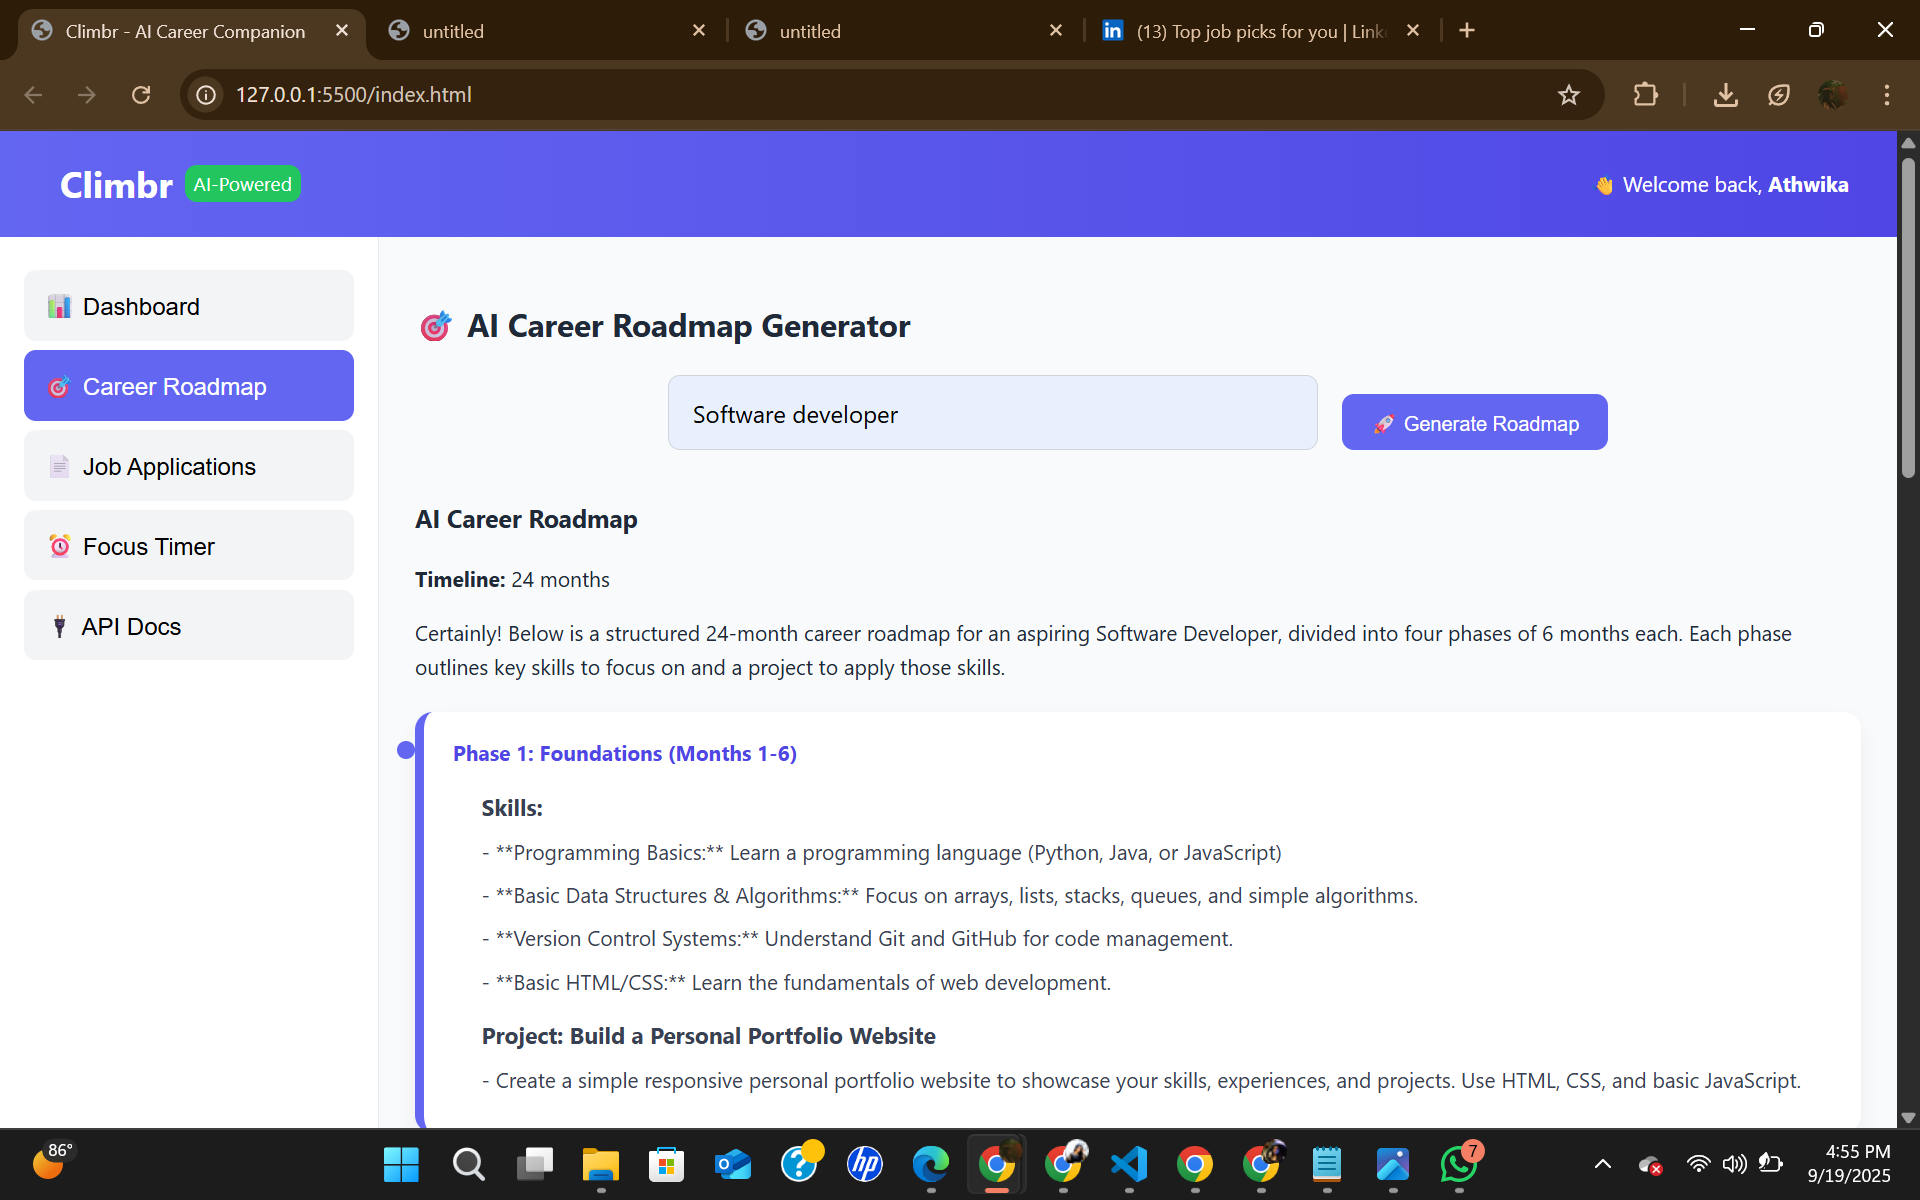Open API Docs from sidebar
Image resolution: width=1920 pixels, height=1200 pixels.
tap(188, 626)
